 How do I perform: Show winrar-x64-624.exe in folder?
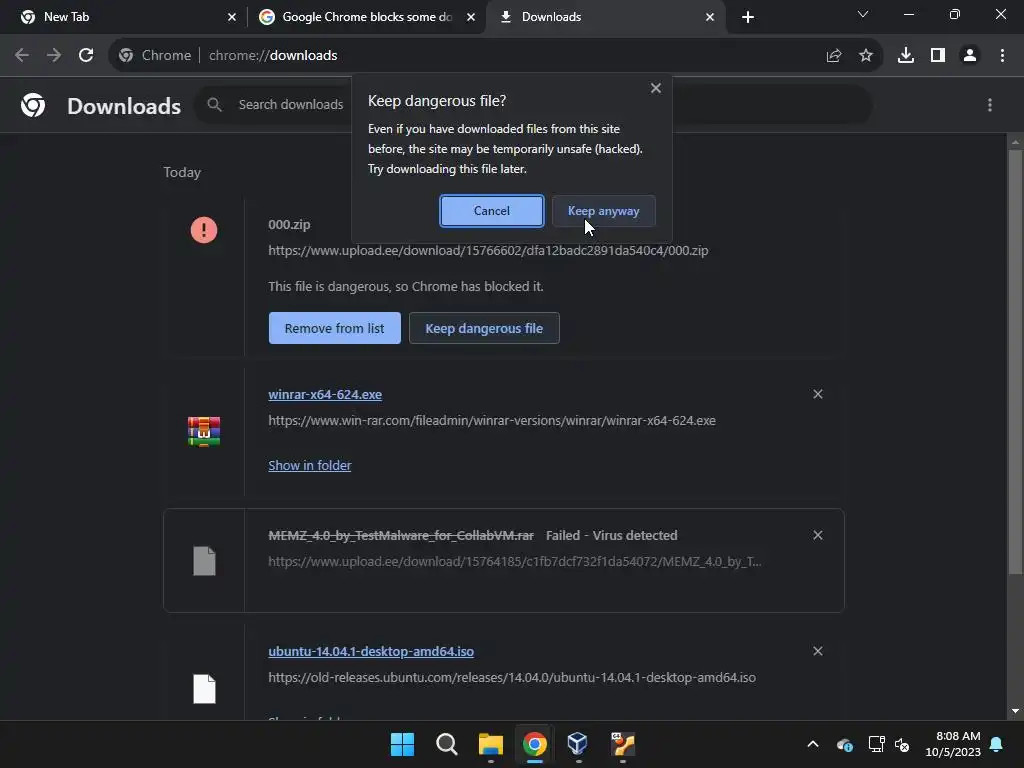tap(310, 465)
